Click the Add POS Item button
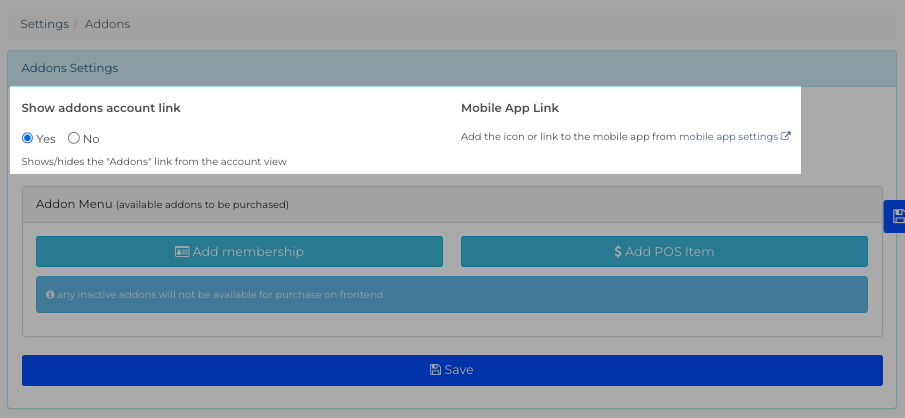This screenshot has height=418, width=905. pyautogui.click(x=664, y=252)
